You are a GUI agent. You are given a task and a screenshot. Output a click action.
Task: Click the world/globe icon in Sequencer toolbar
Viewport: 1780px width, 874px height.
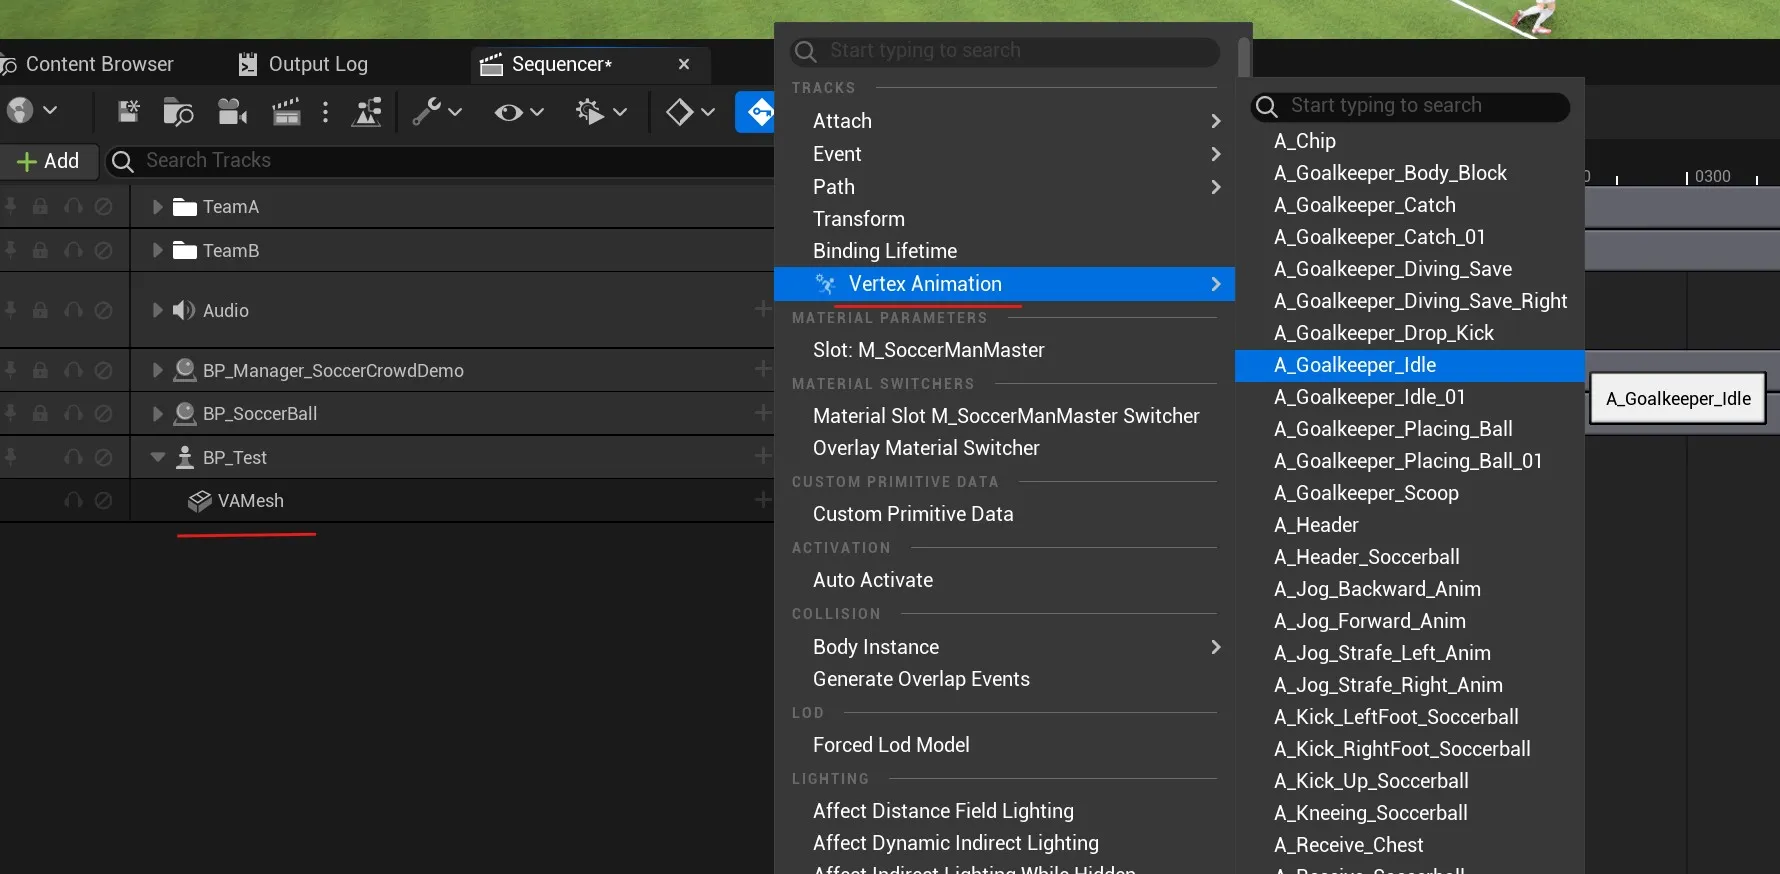20,111
